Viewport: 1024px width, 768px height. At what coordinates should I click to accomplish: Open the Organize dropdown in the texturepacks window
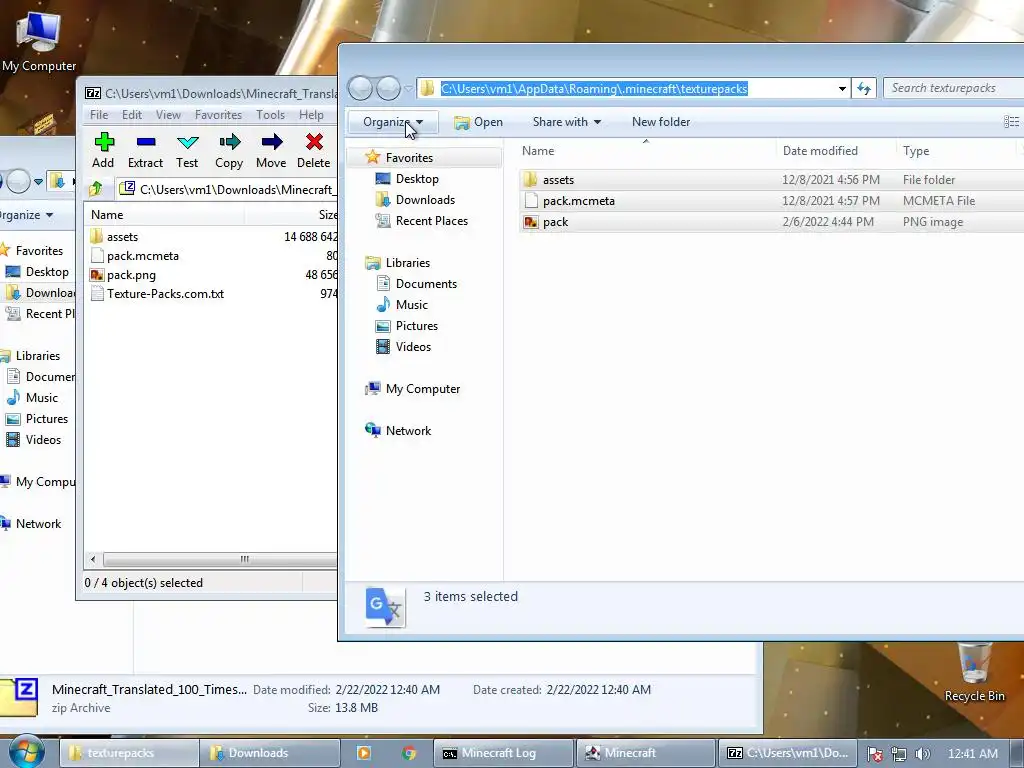pyautogui.click(x=392, y=122)
